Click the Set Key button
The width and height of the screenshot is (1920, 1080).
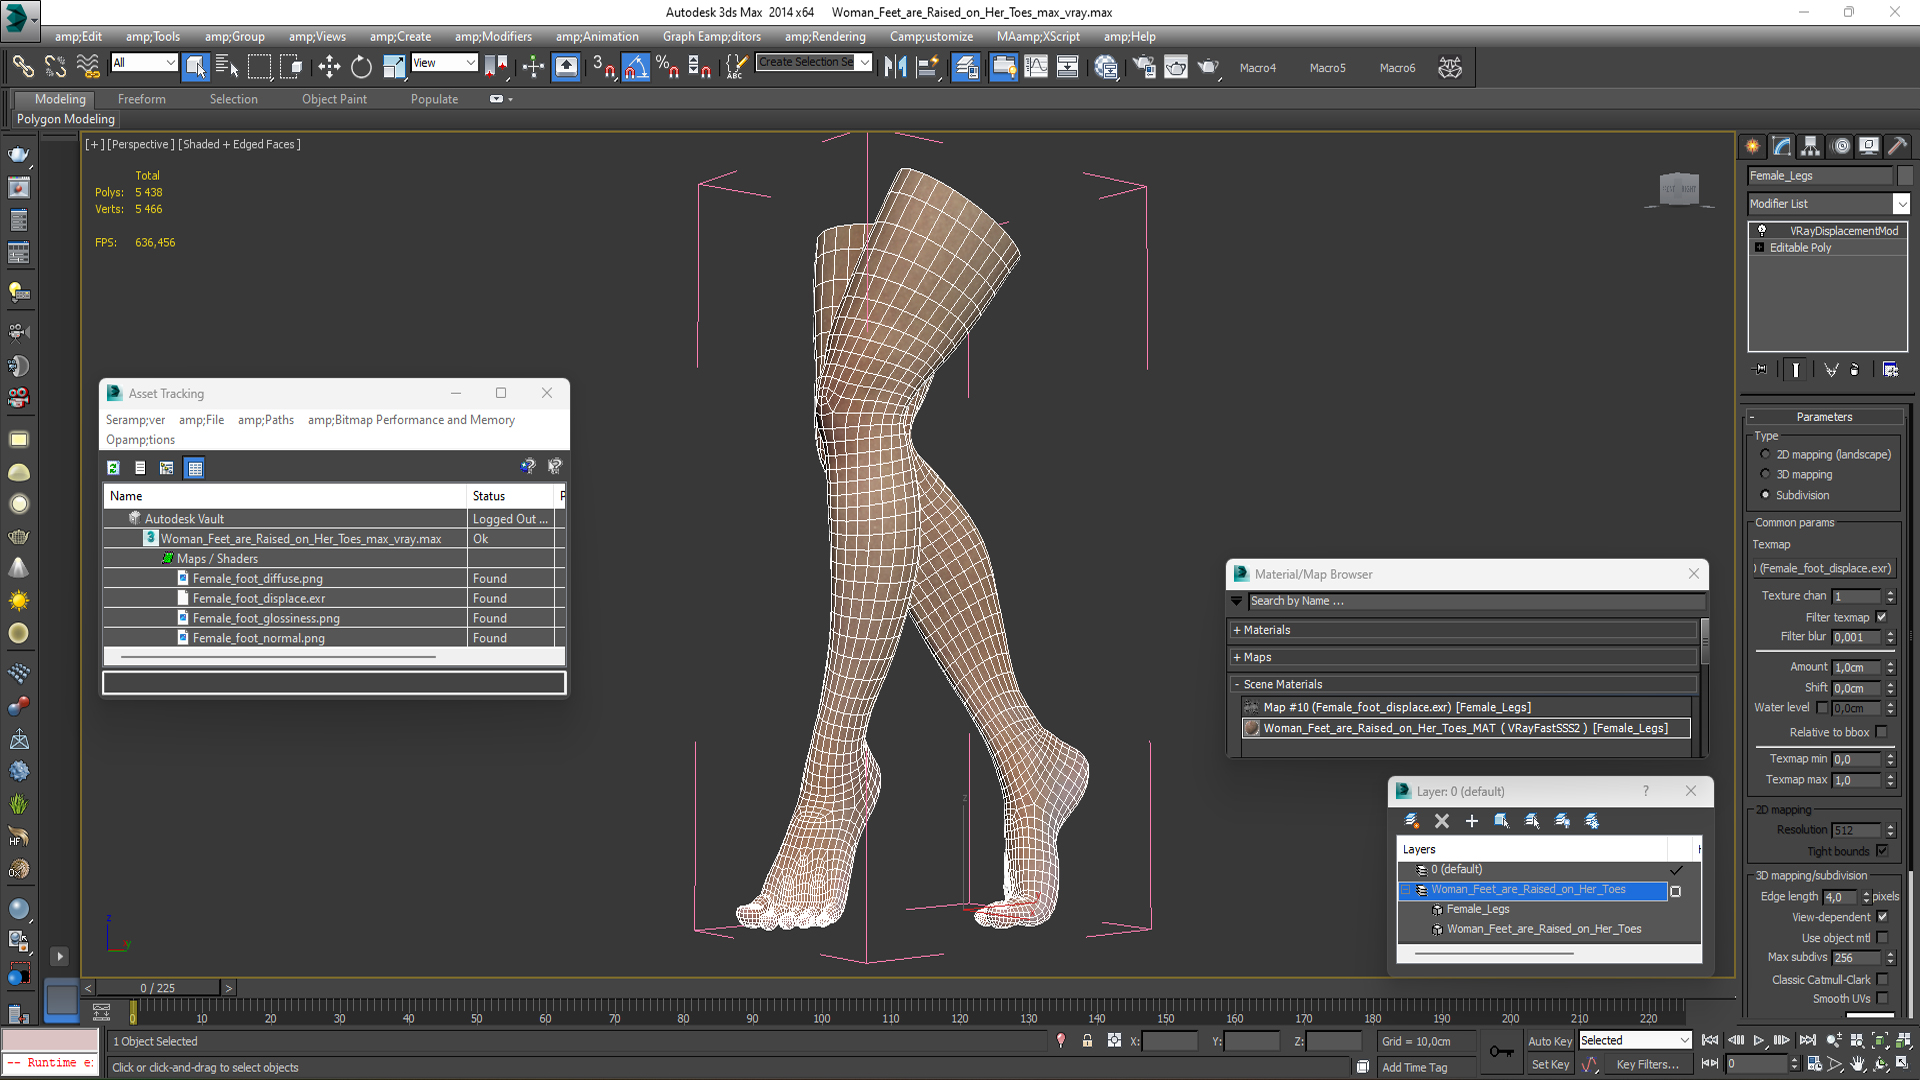pos(1550,1065)
